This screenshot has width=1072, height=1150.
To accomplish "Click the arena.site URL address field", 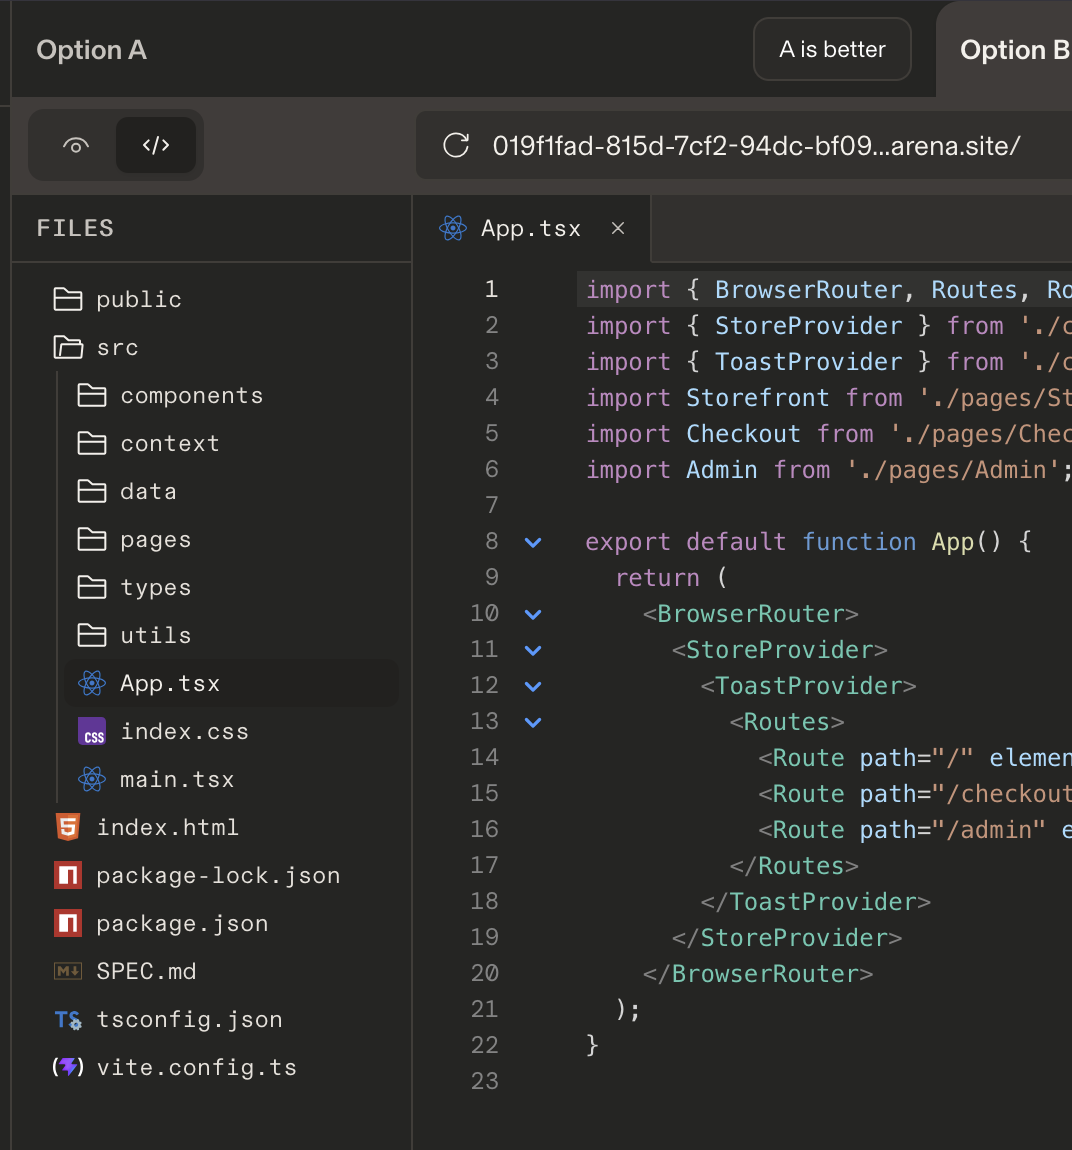I will 756,146.
